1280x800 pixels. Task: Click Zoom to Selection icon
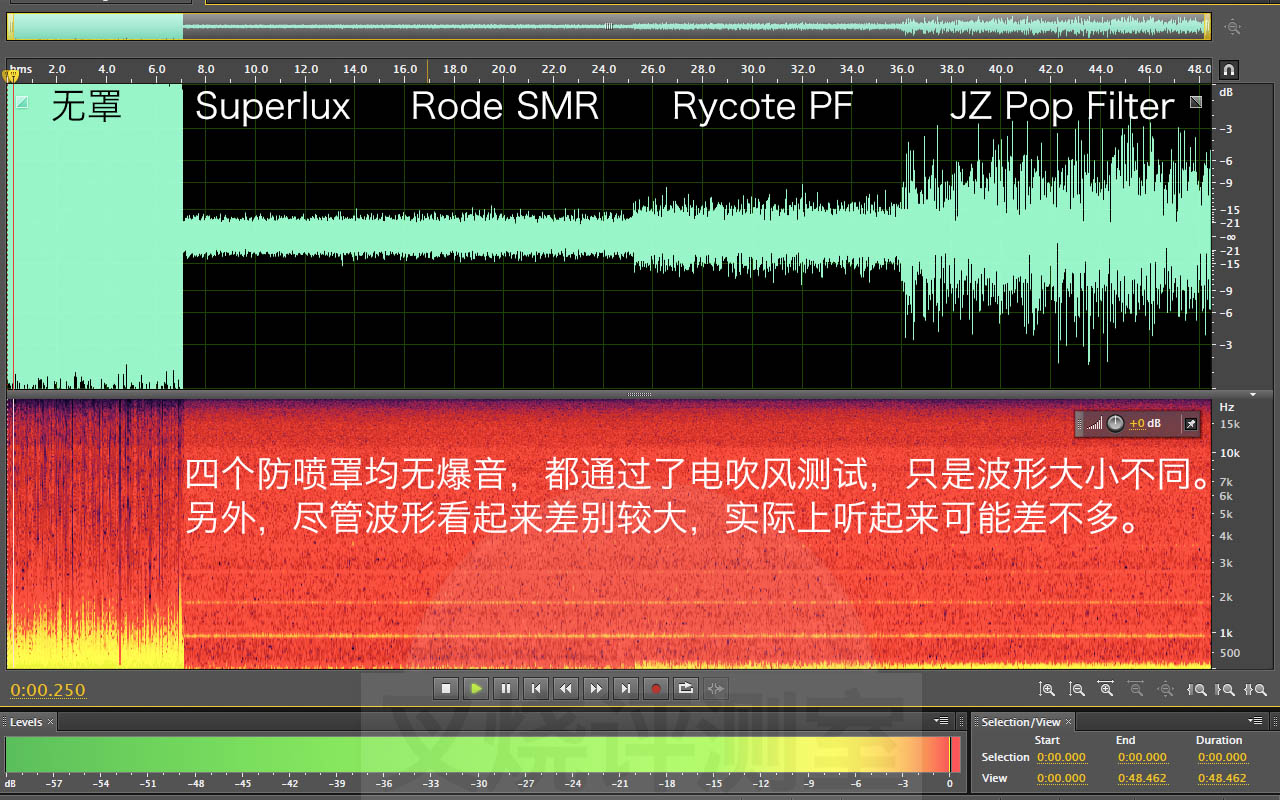click(1256, 689)
